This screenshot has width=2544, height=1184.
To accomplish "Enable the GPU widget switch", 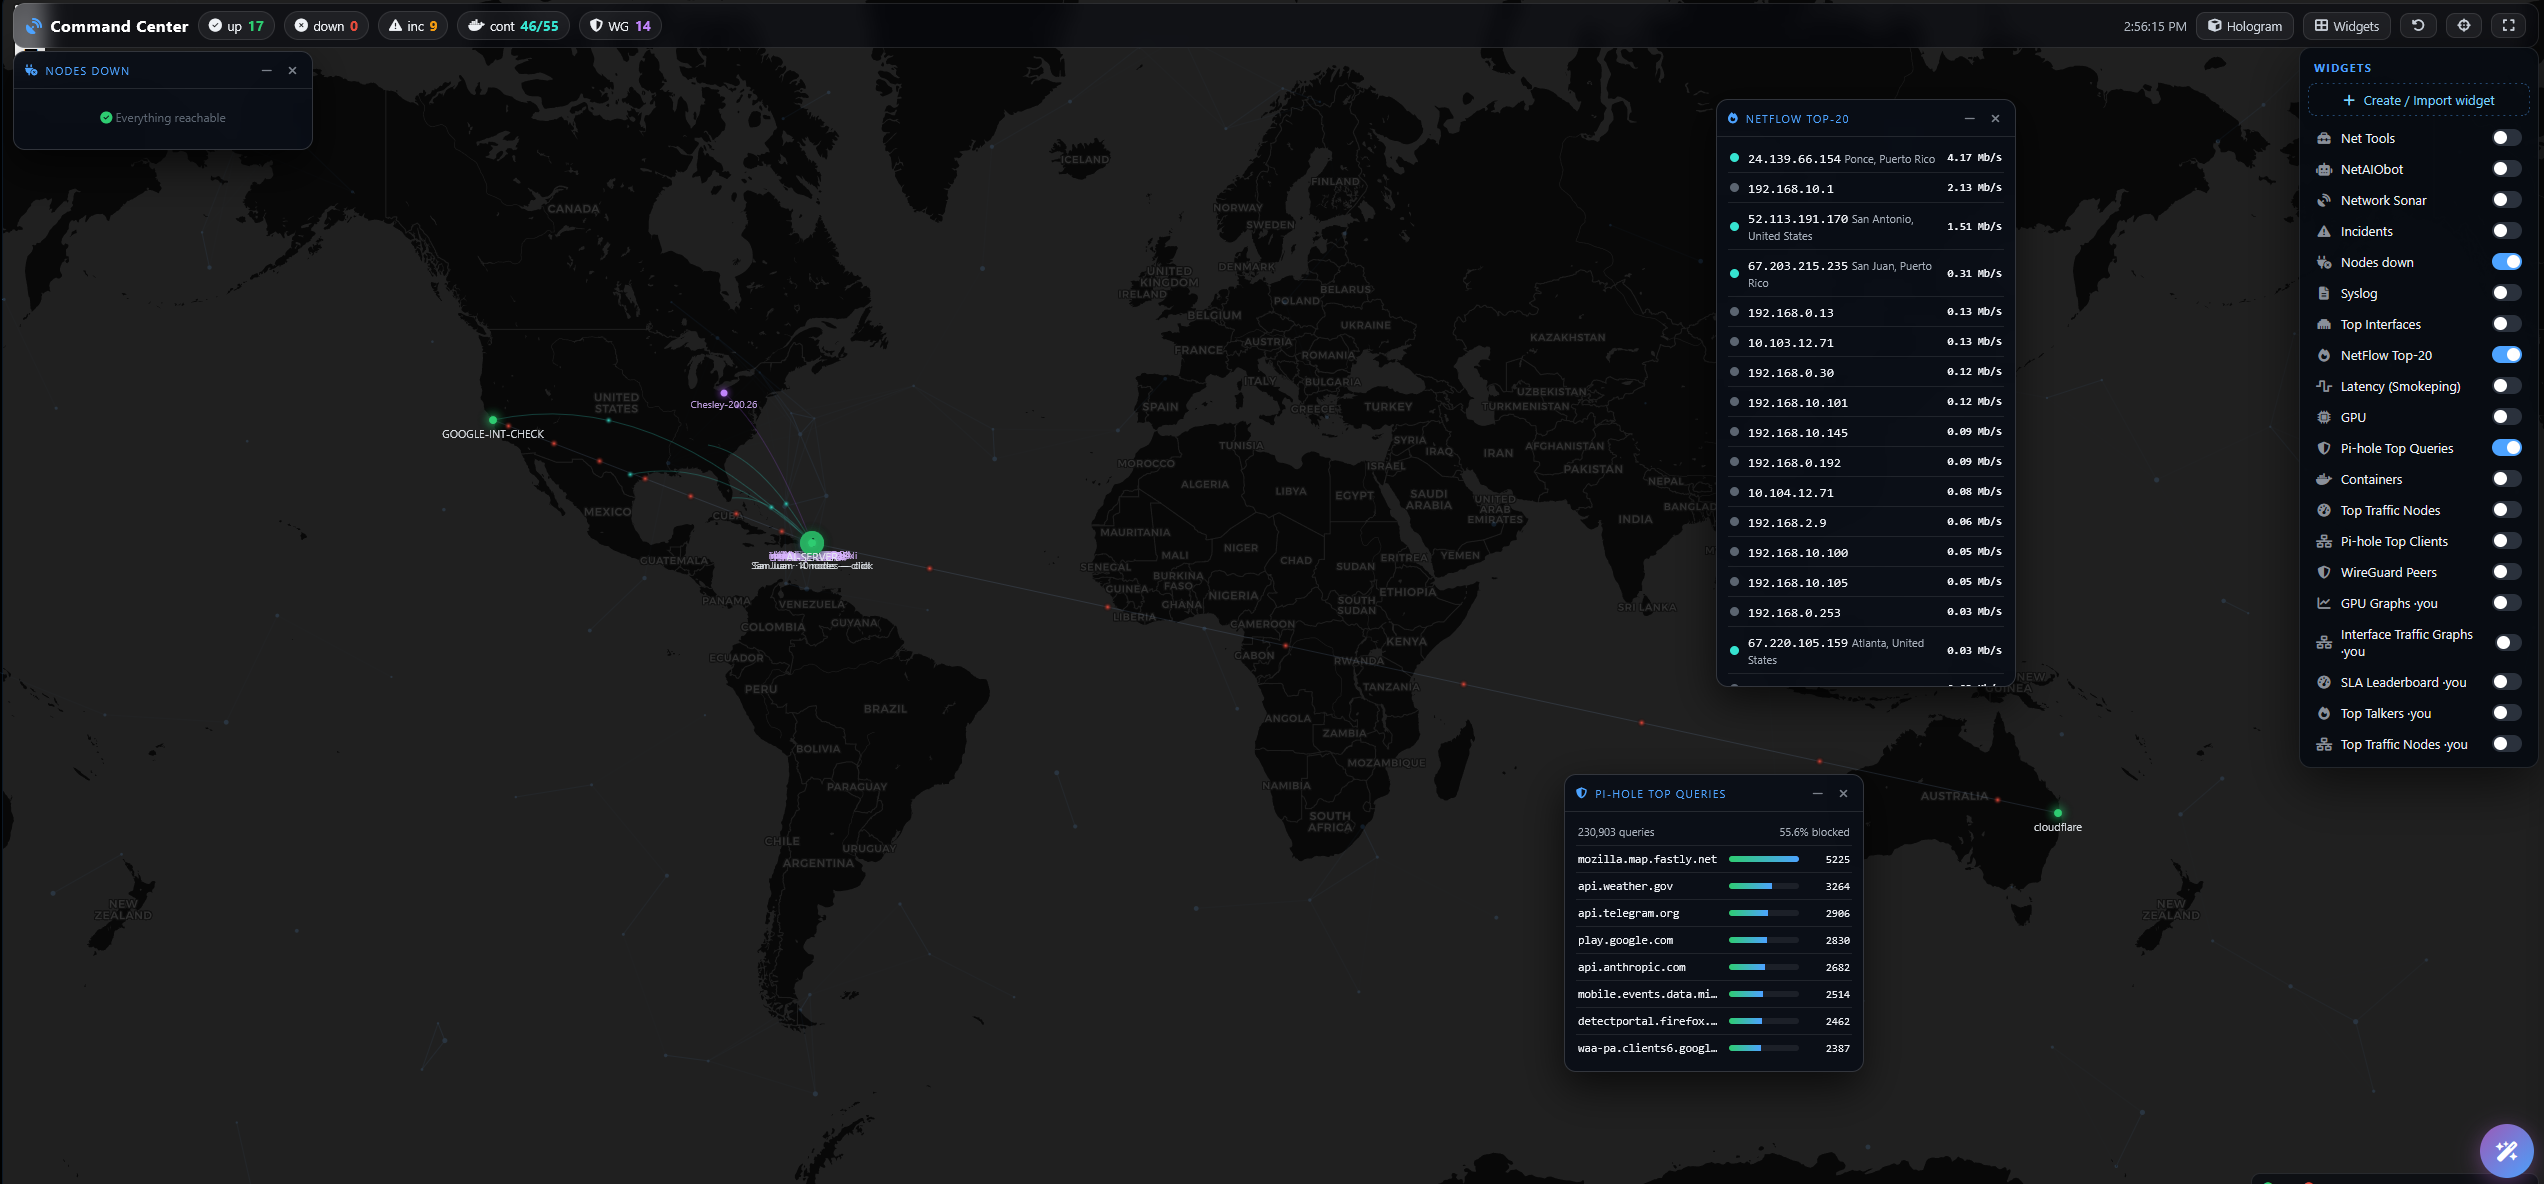I will pos(2506,417).
